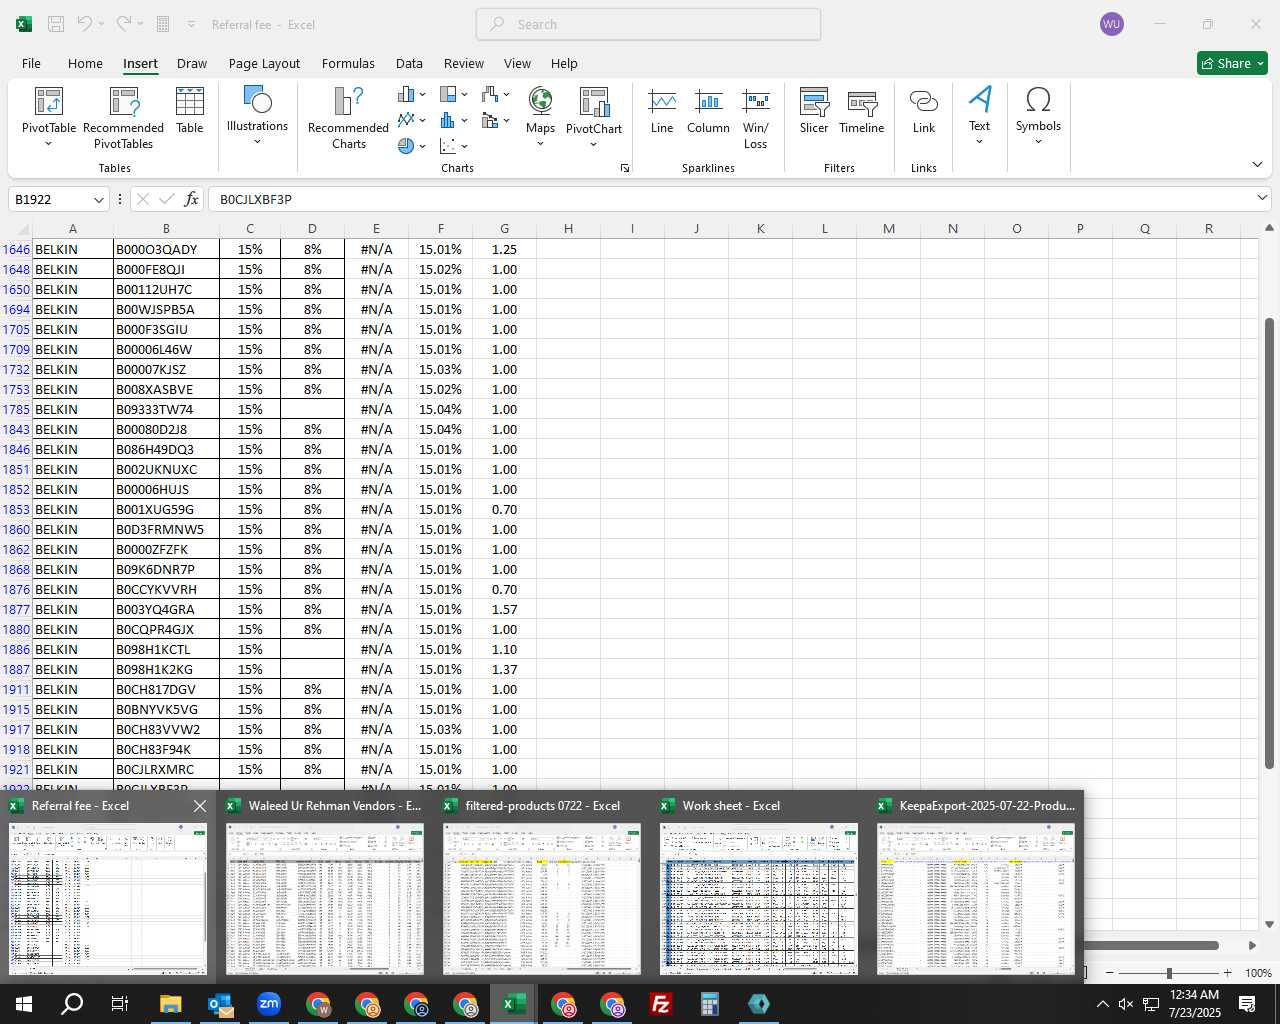This screenshot has height=1024, width=1280.
Task: Insert a Column sparkline
Action: coord(708,111)
